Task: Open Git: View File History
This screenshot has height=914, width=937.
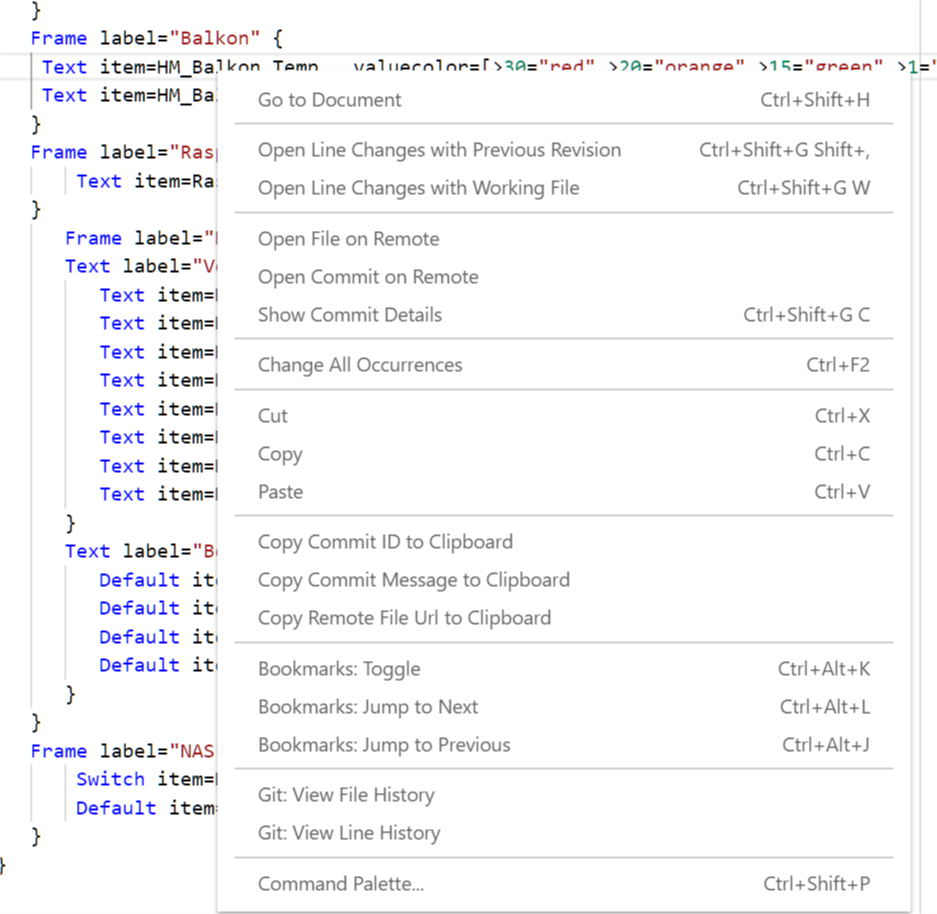Action: [346, 795]
